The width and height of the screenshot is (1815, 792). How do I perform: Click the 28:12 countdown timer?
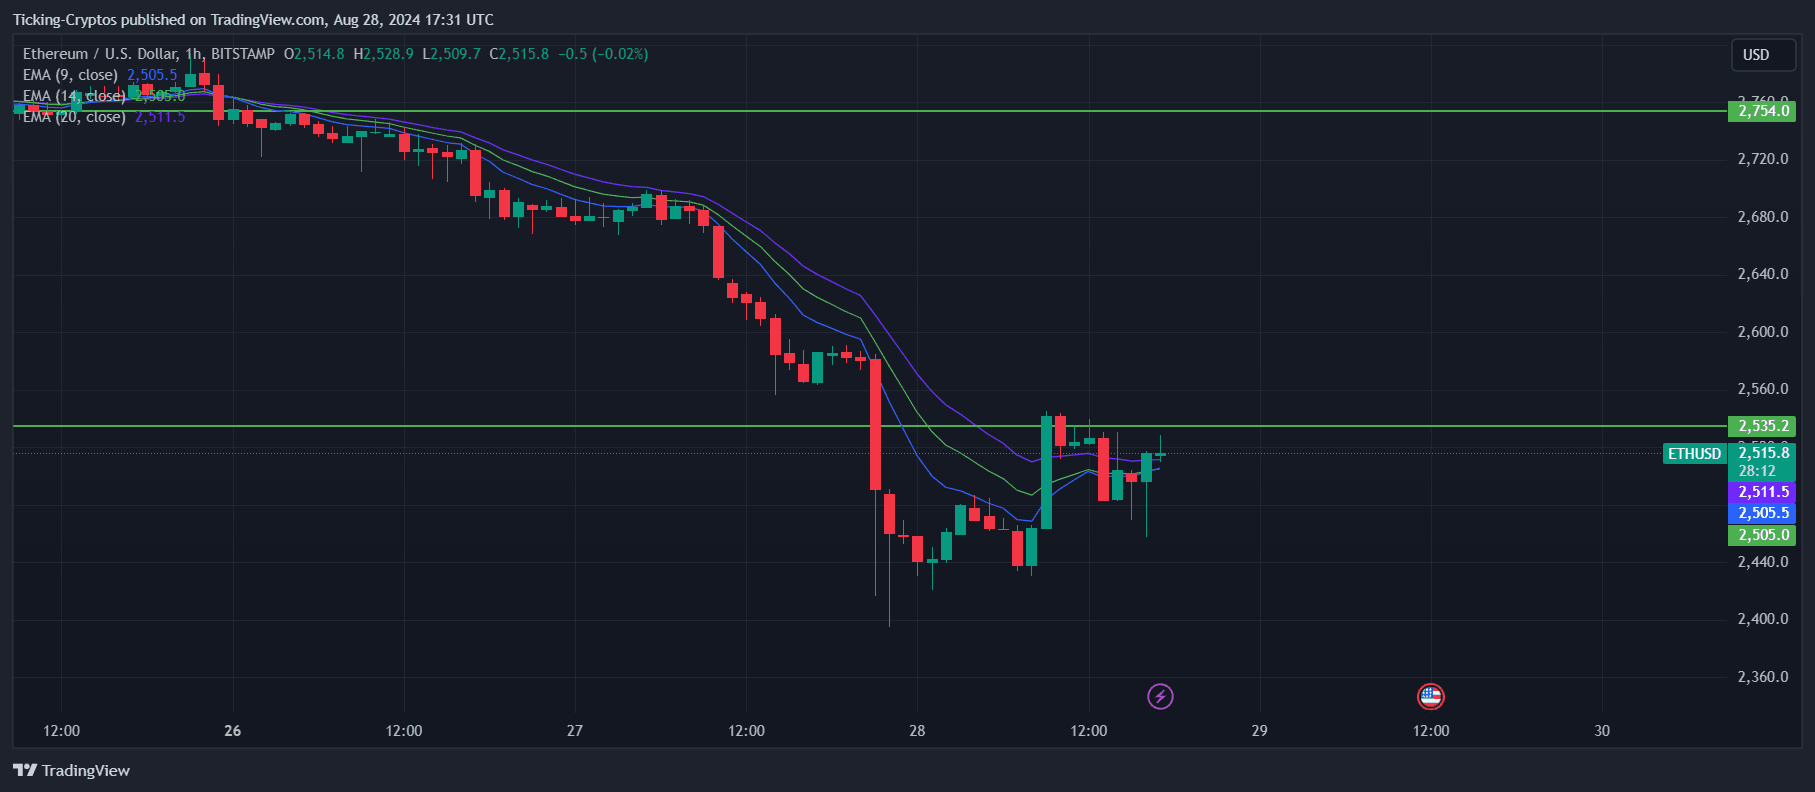[1757, 471]
